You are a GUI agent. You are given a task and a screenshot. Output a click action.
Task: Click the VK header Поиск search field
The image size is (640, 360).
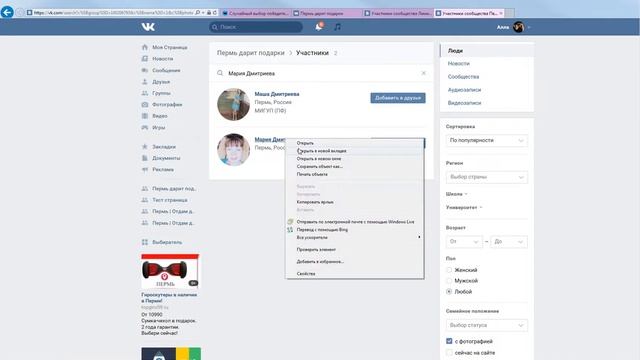256,27
